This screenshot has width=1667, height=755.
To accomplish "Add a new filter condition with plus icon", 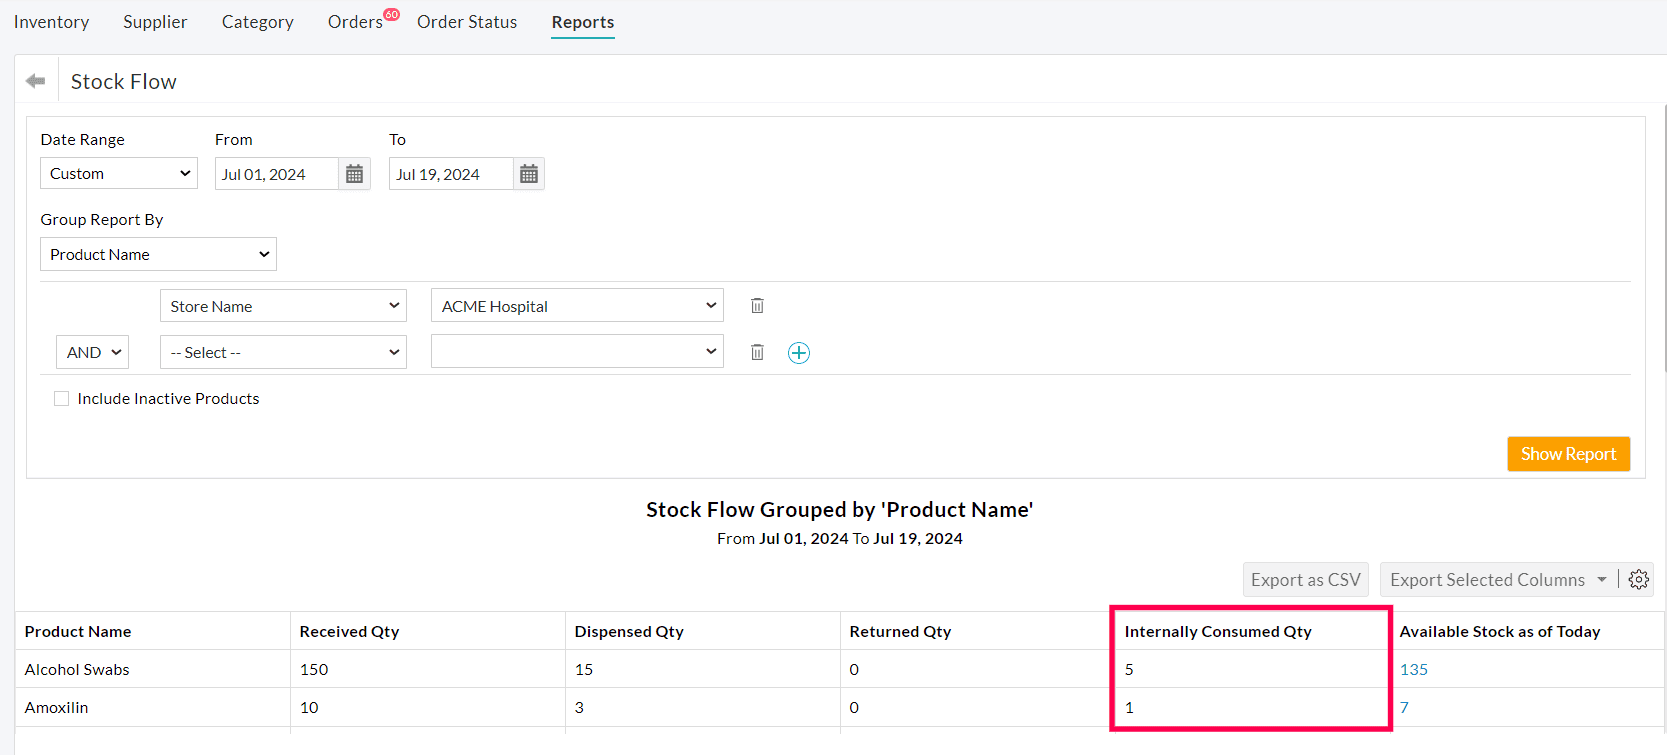I will coord(798,353).
